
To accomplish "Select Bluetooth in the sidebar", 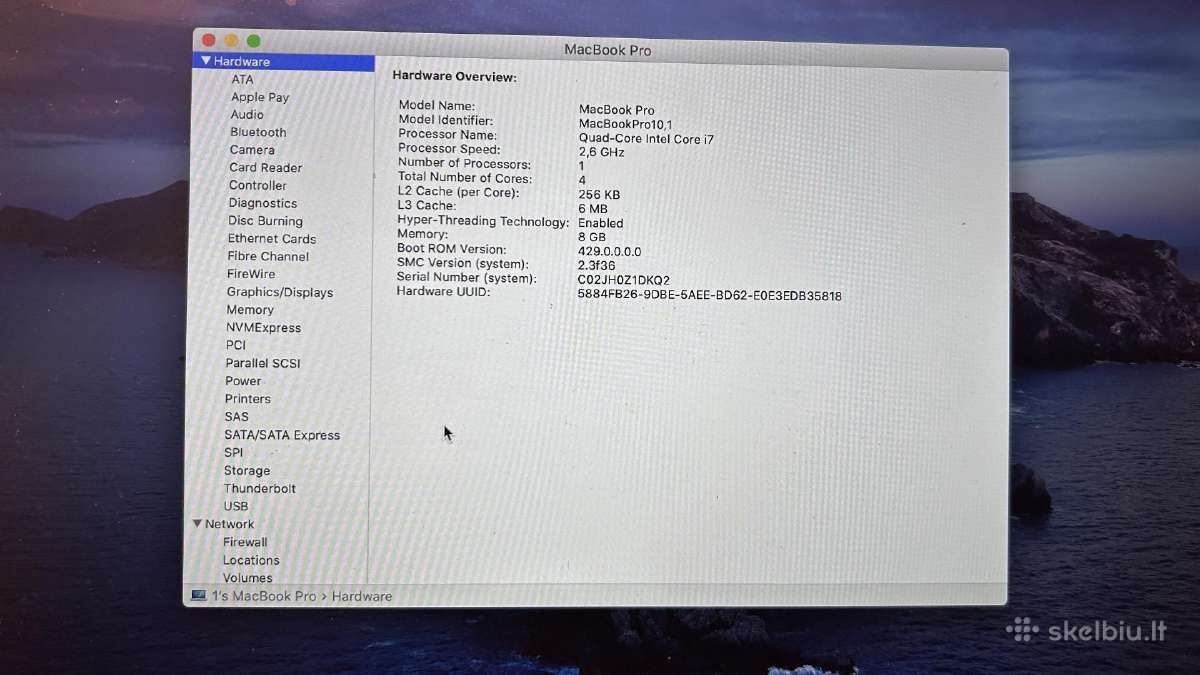I will pyautogui.click(x=258, y=132).
